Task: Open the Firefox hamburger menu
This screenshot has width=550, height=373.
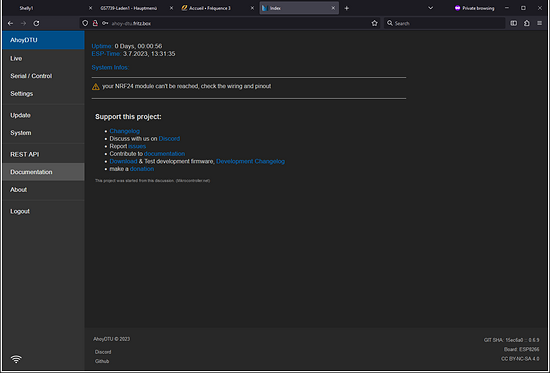Action: [539, 23]
